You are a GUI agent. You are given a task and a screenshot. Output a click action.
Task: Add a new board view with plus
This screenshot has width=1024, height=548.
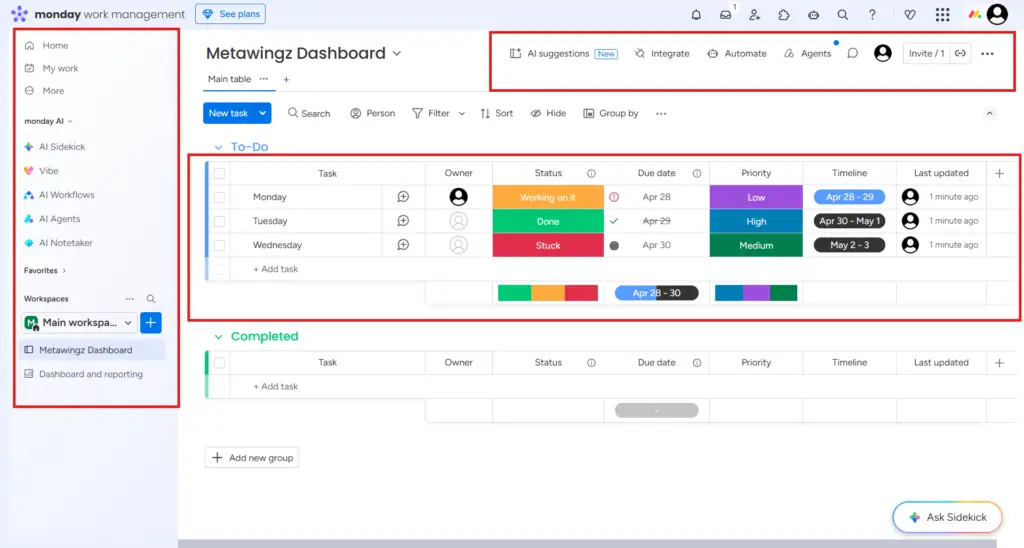[286, 79]
